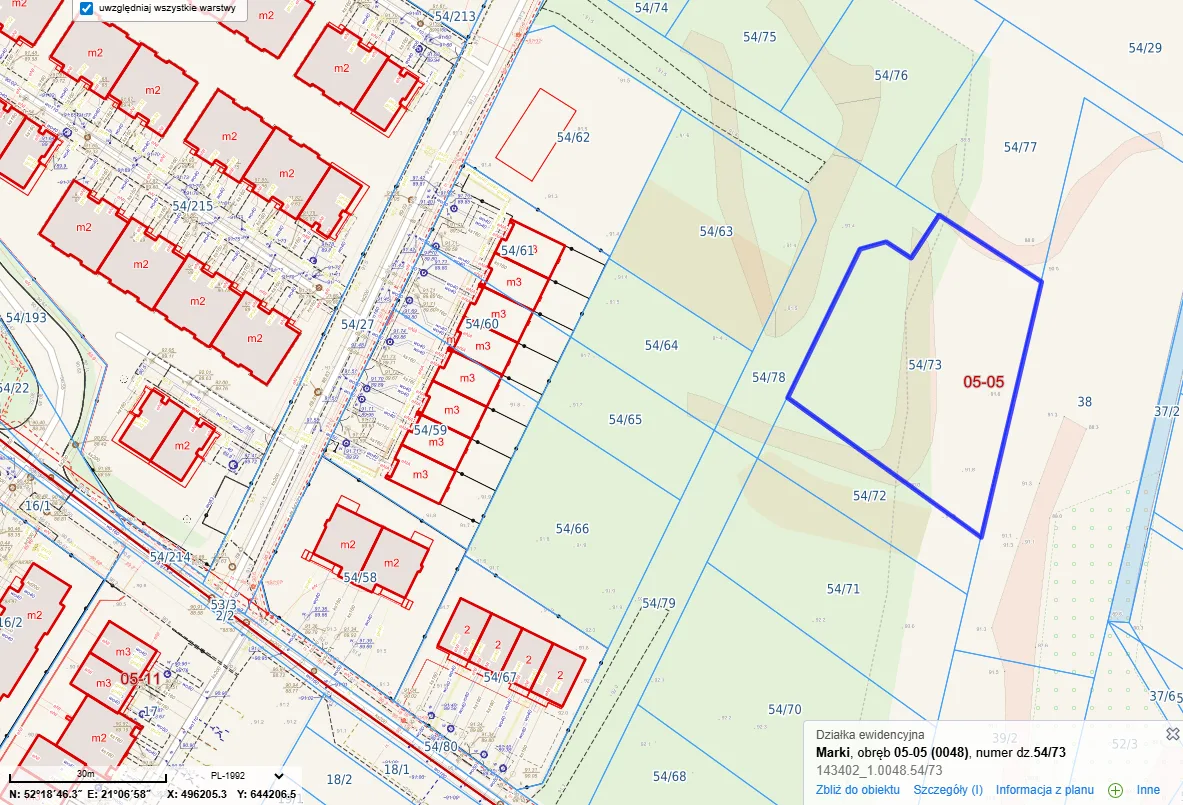Viewport: 1183px width, 805px height.
Task: Click parcel label 54/60
Action: click(481, 324)
